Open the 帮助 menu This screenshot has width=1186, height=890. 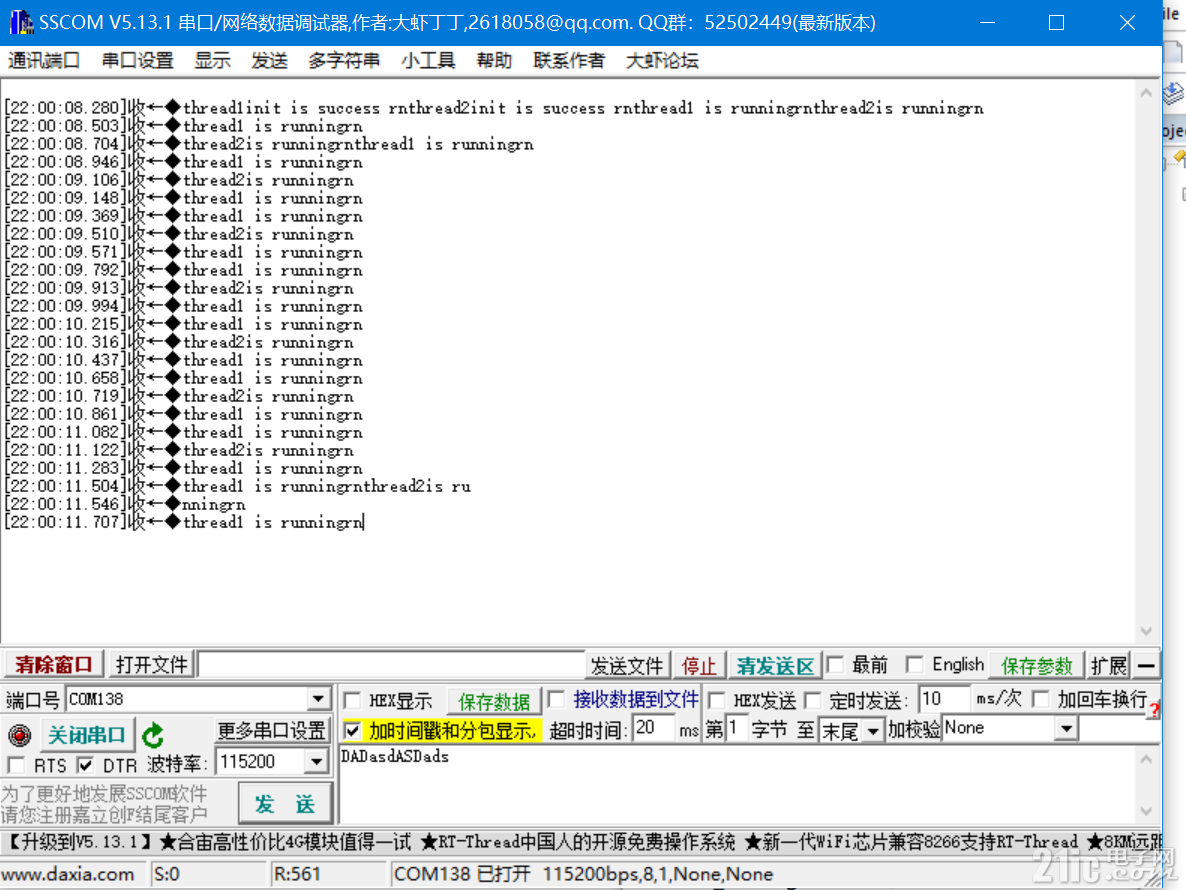coord(494,60)
